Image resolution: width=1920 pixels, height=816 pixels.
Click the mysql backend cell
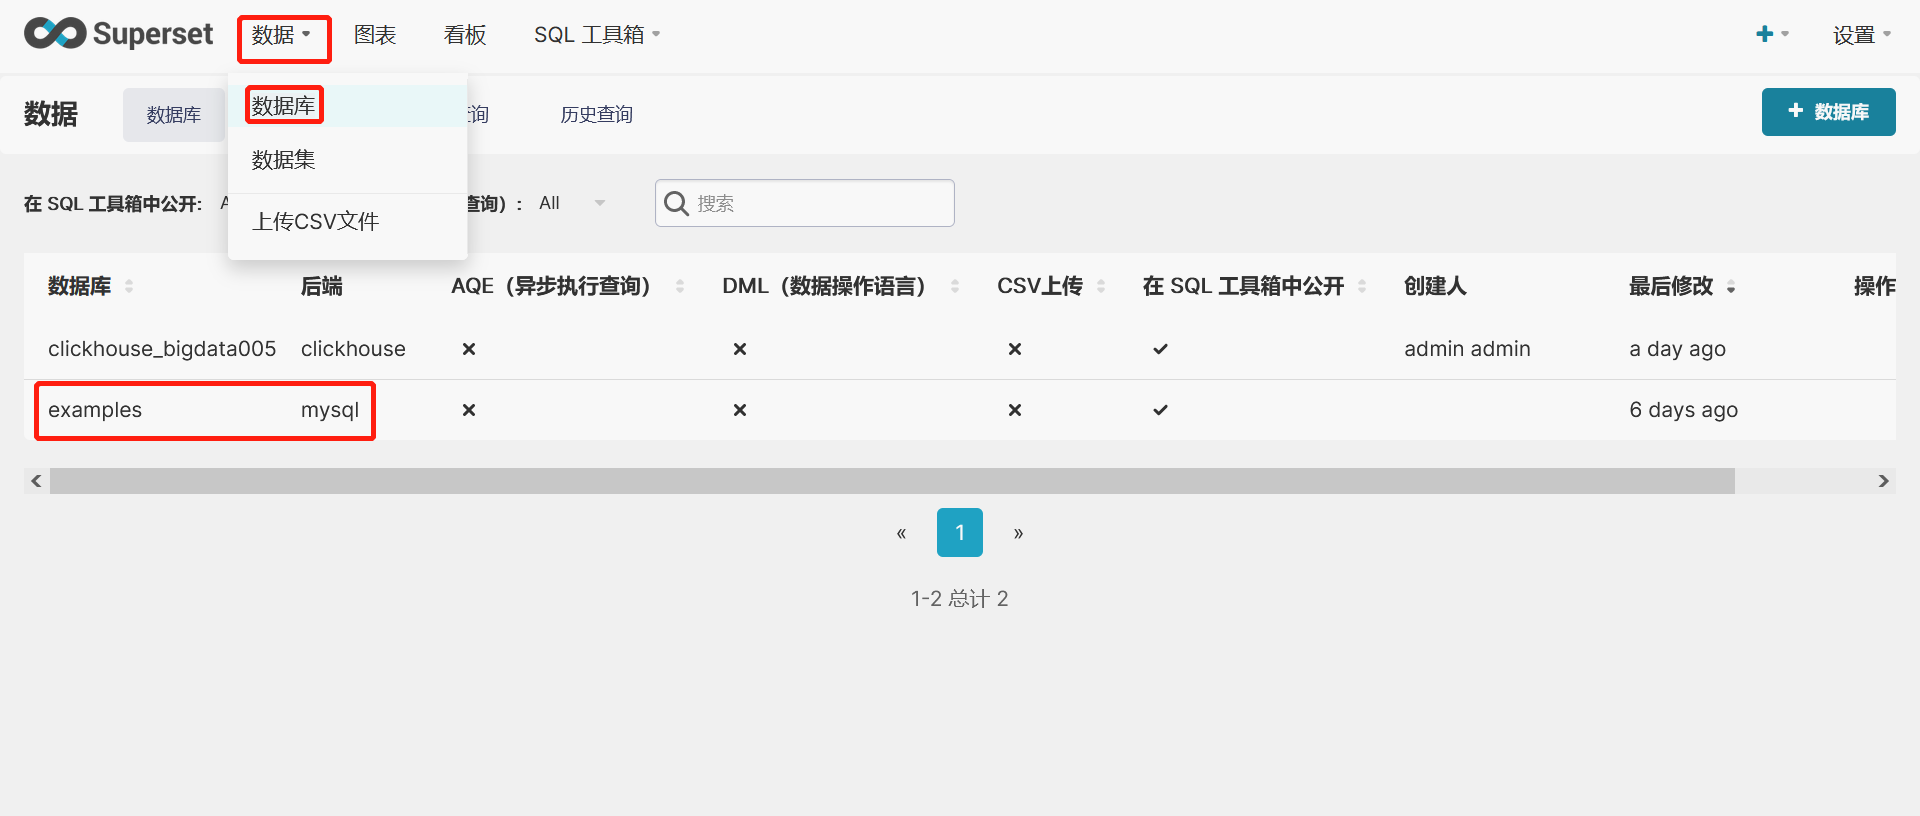coord(330,410)
